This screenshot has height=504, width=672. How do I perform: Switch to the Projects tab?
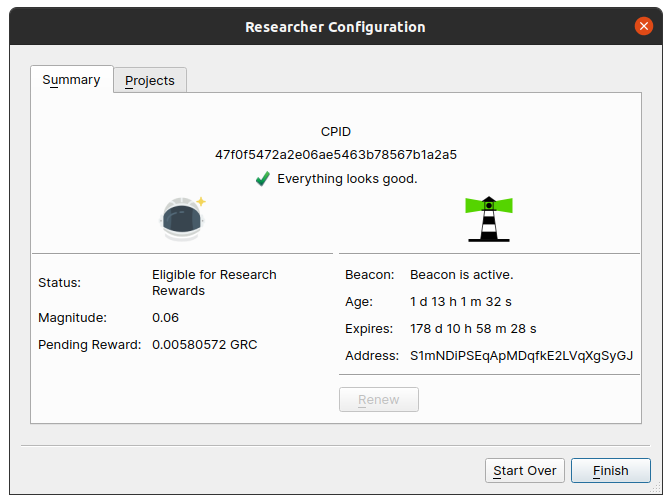pos(150,80)
